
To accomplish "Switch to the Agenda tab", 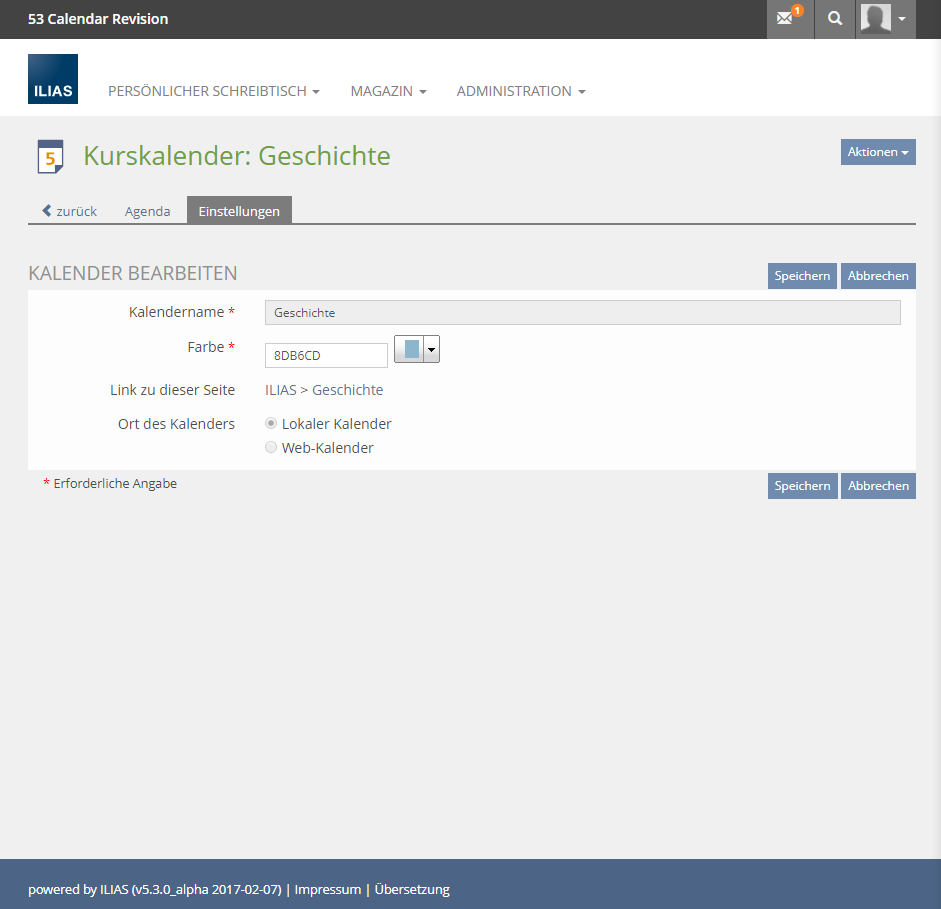I will [x=147, y=211].
